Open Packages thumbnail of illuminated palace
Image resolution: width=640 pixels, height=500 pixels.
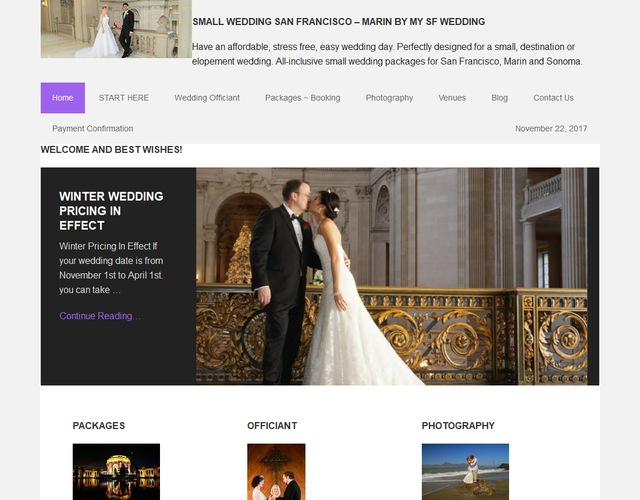116,472
